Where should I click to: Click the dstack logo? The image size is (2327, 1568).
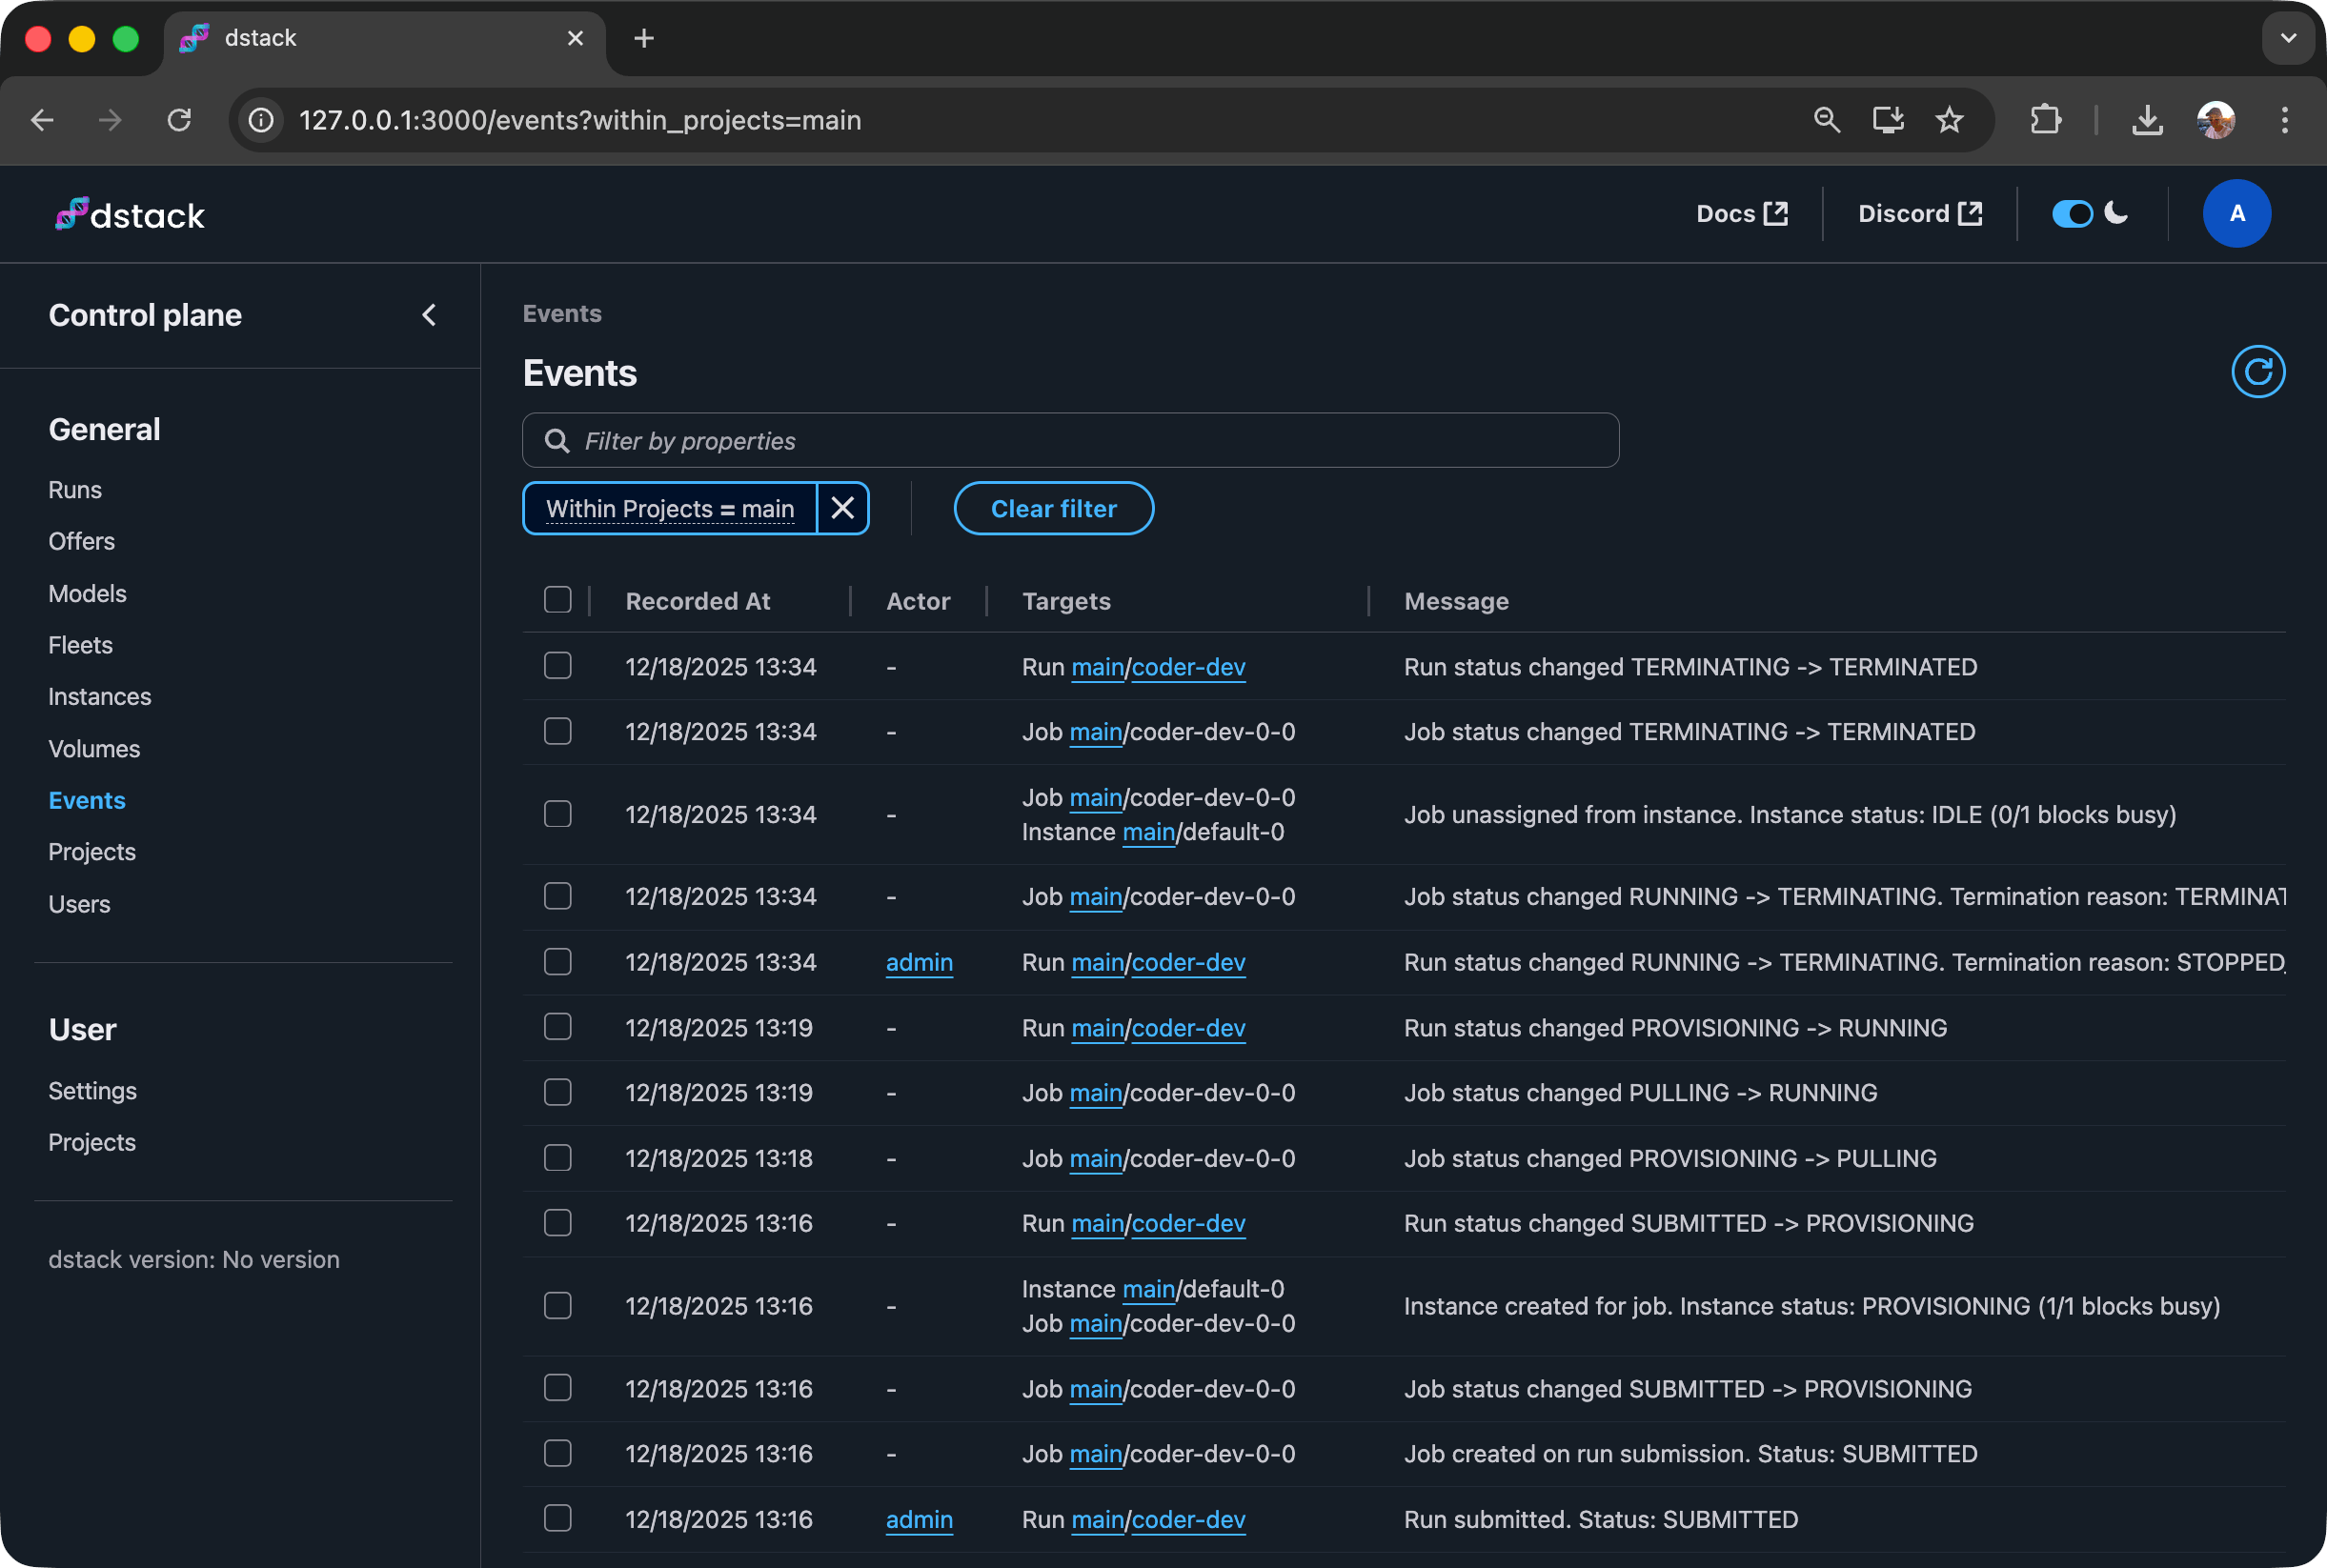pyautogui.click(x=130, y=214)
